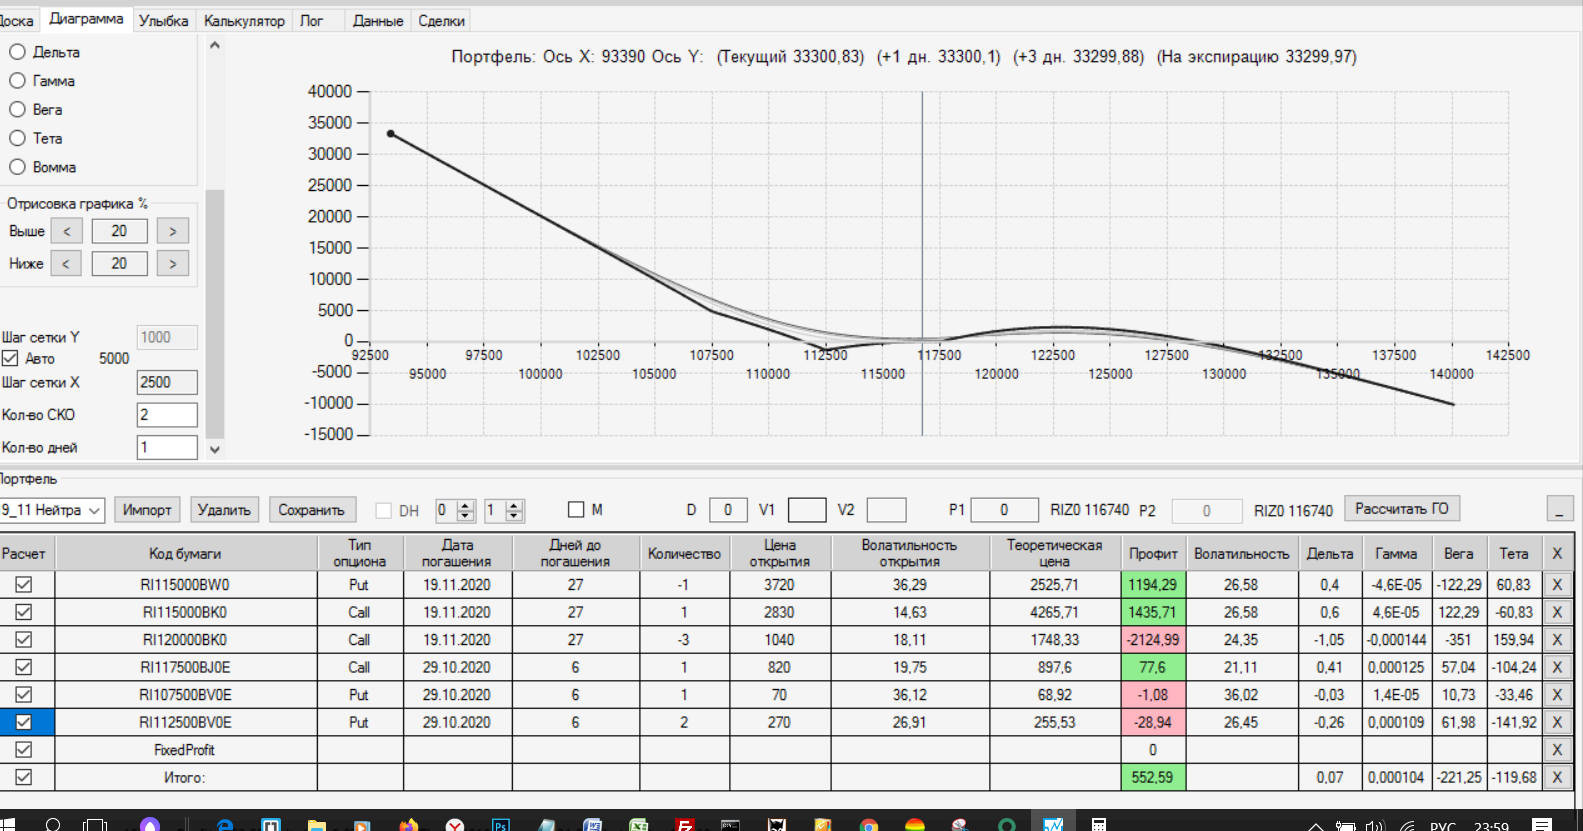
Task: Click X on the Итого row
Action: (1557, 777)
